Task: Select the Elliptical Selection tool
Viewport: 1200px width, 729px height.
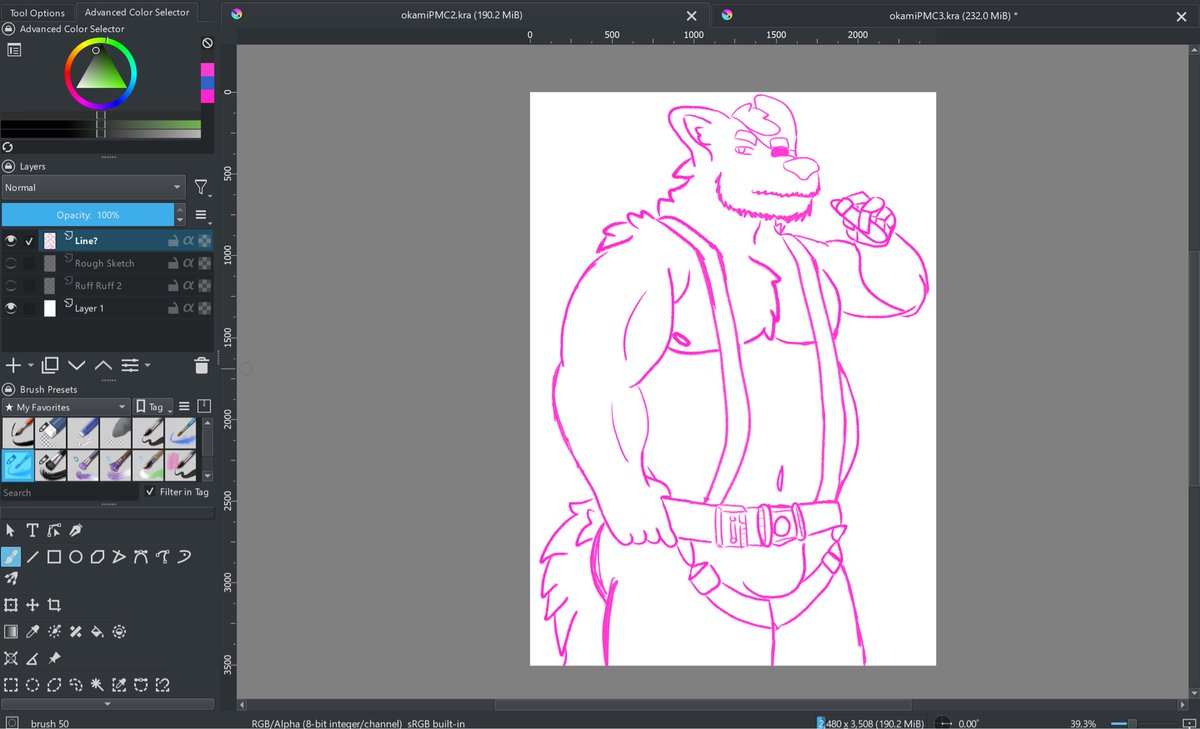Action: (x=32, y=685)
